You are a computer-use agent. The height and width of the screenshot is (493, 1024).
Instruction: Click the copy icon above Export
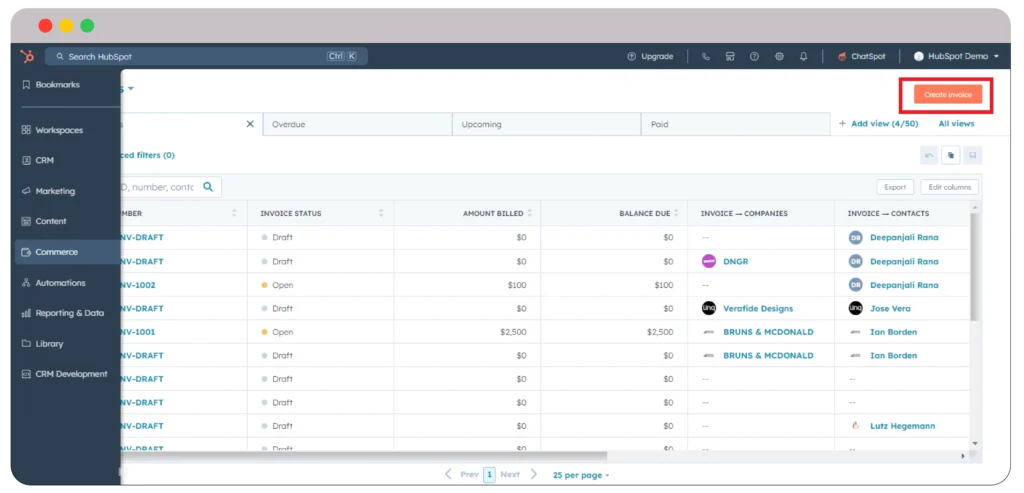[950, 155]
